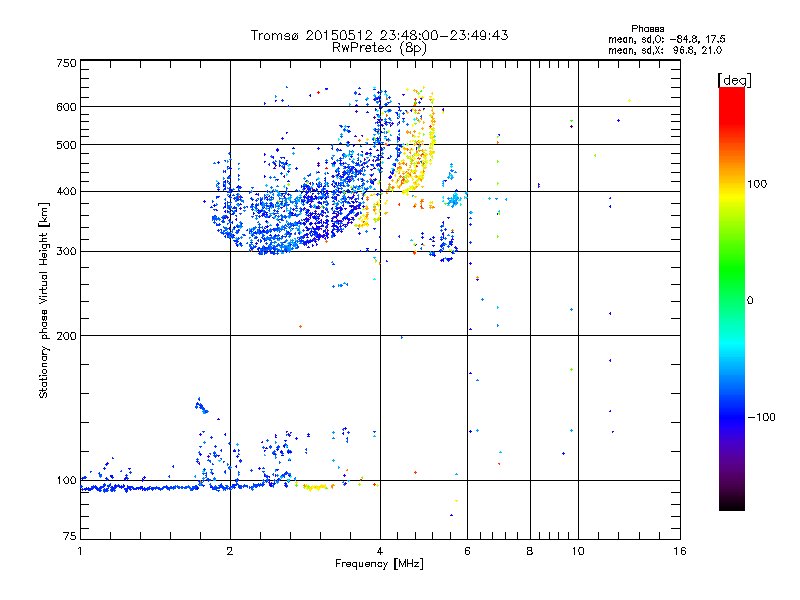Click x-axis tick label '6'

point(467,551)
